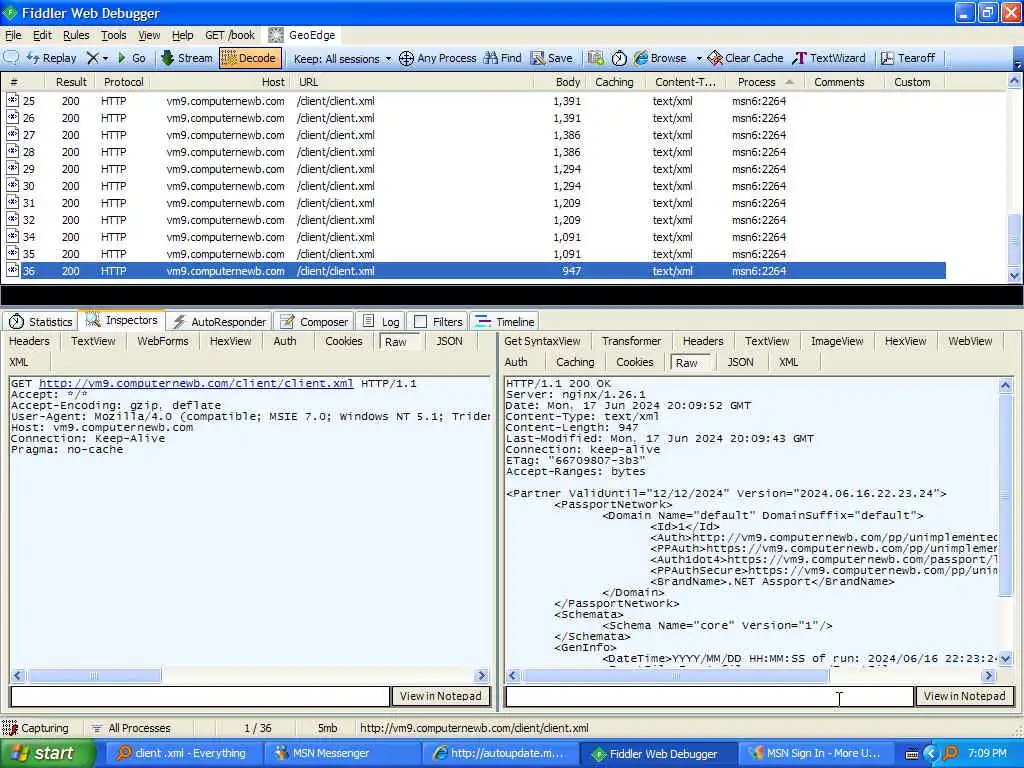Open the Keep: All sessions dropdown

point(342,59)
